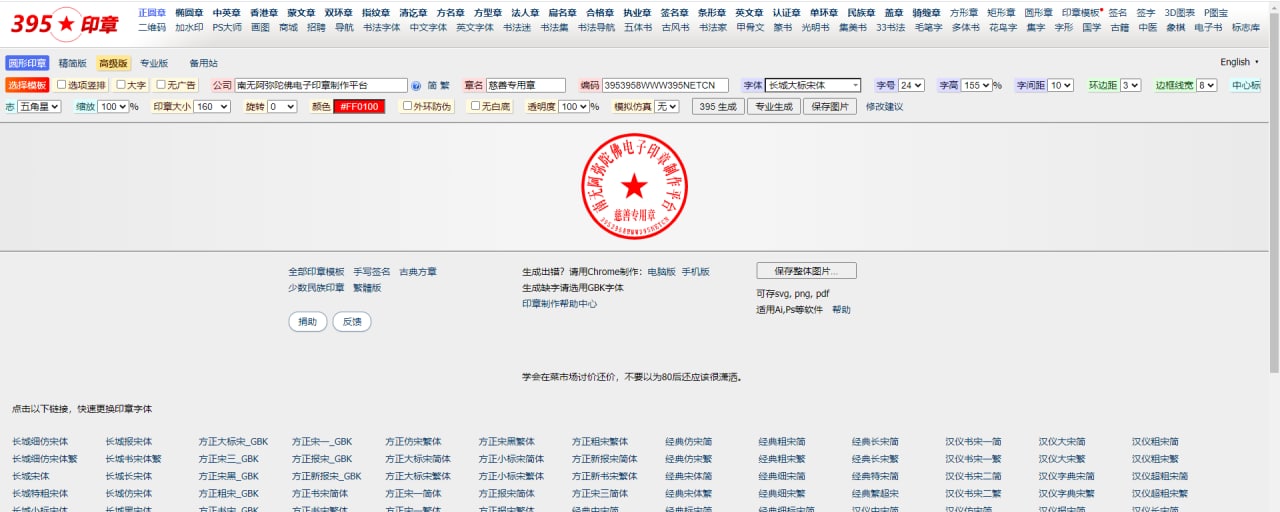Select the 方正大标宋_GBK font link

coord(233,442)
